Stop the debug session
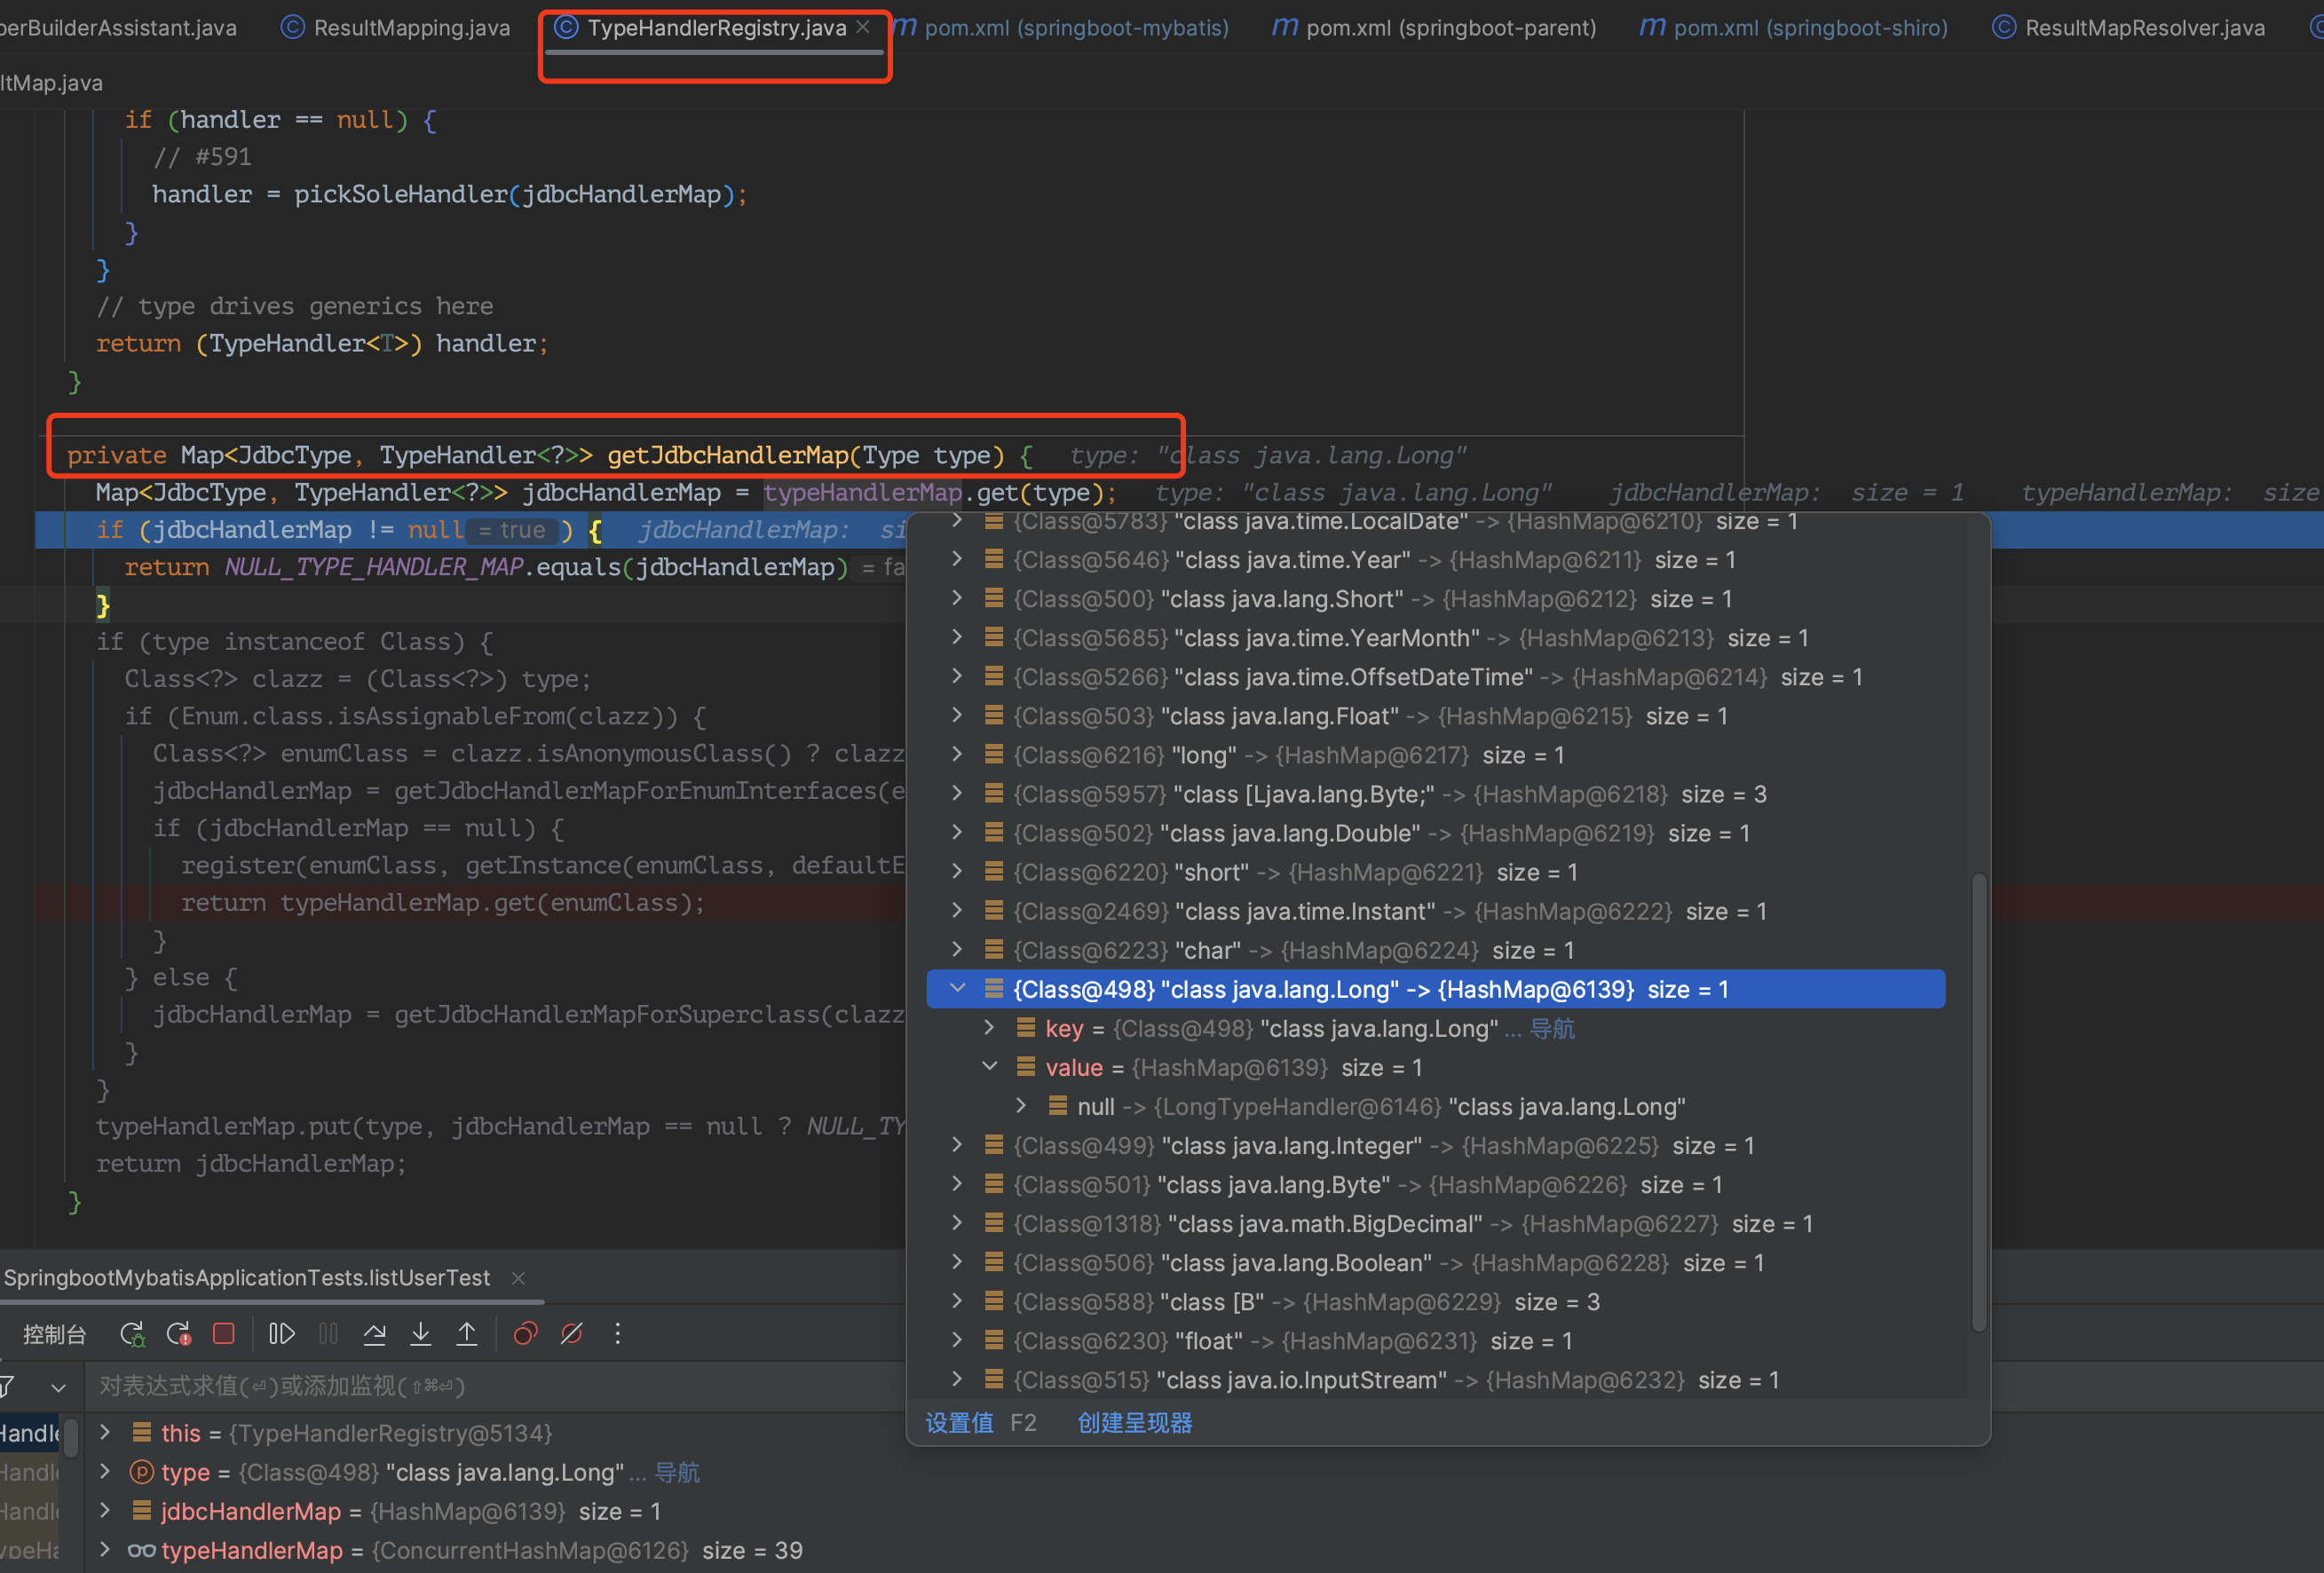Viewport: 2324px width, 1573px height. (x=224, y=1334)
